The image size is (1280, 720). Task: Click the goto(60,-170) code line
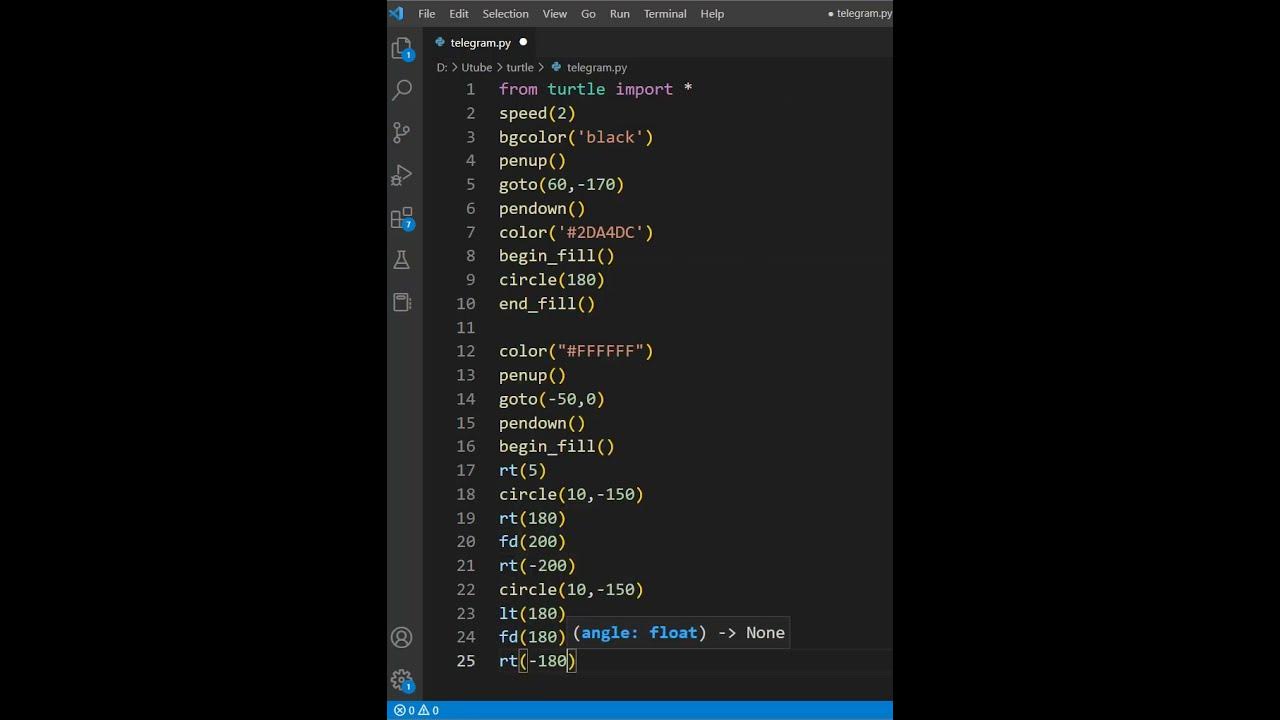click(x=562, y=185)
